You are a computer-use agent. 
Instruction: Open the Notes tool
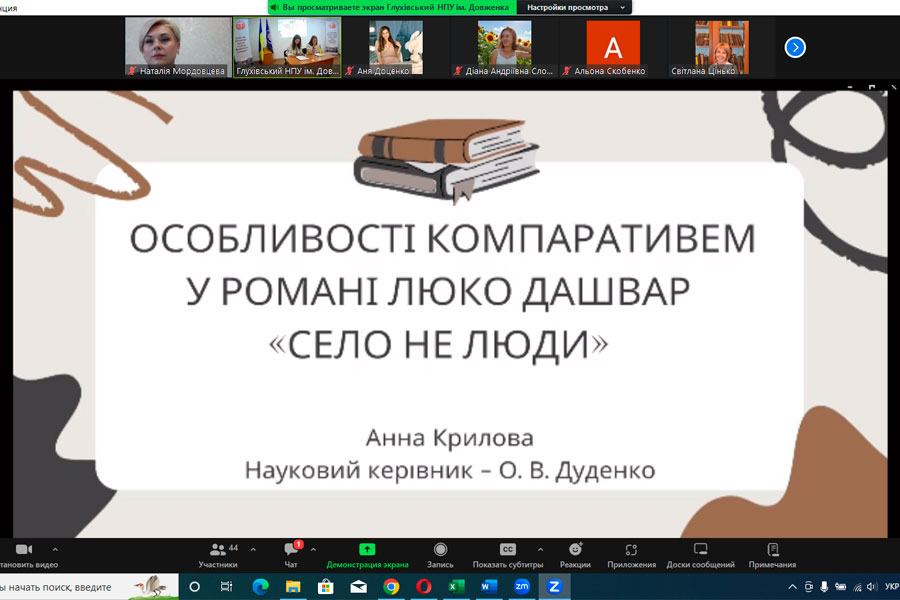772,555
